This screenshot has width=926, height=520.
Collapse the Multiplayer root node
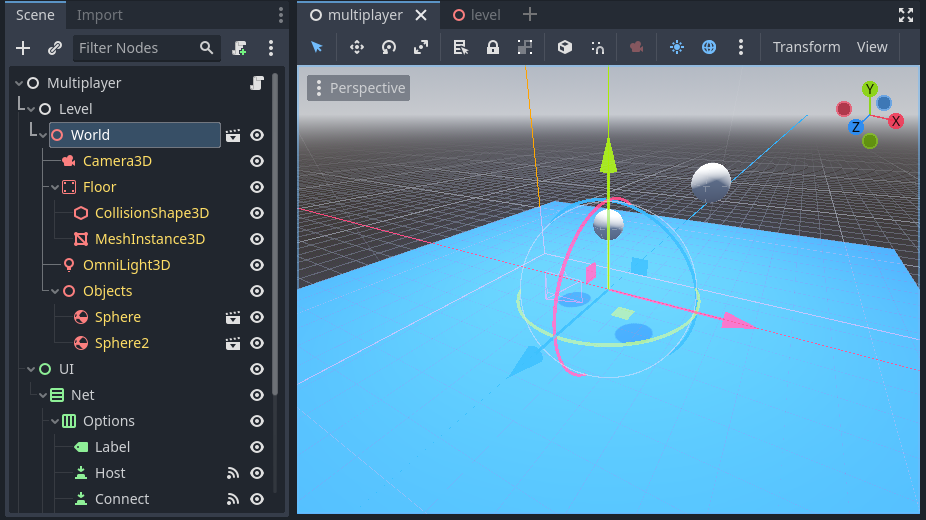coord(19,84)
